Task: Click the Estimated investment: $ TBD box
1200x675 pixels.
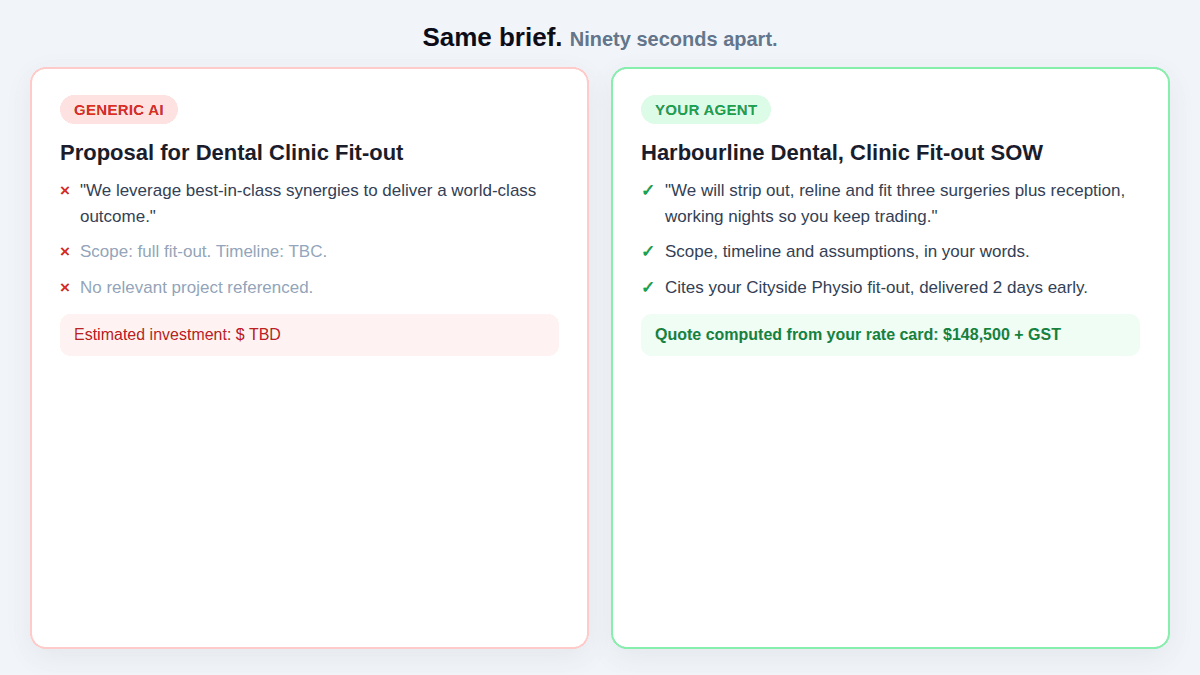Action: (309, 335)
